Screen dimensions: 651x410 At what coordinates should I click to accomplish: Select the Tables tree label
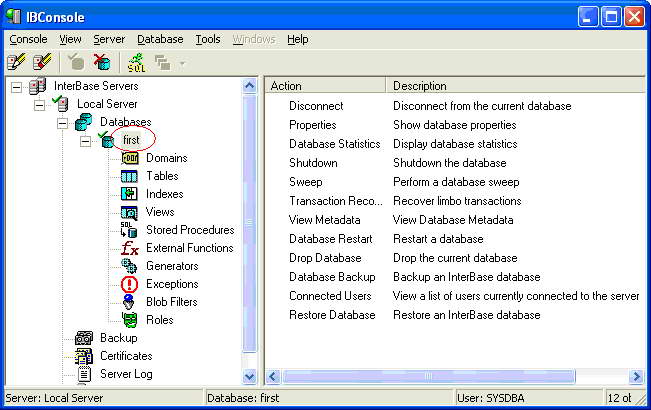click(x=162, y=176)
